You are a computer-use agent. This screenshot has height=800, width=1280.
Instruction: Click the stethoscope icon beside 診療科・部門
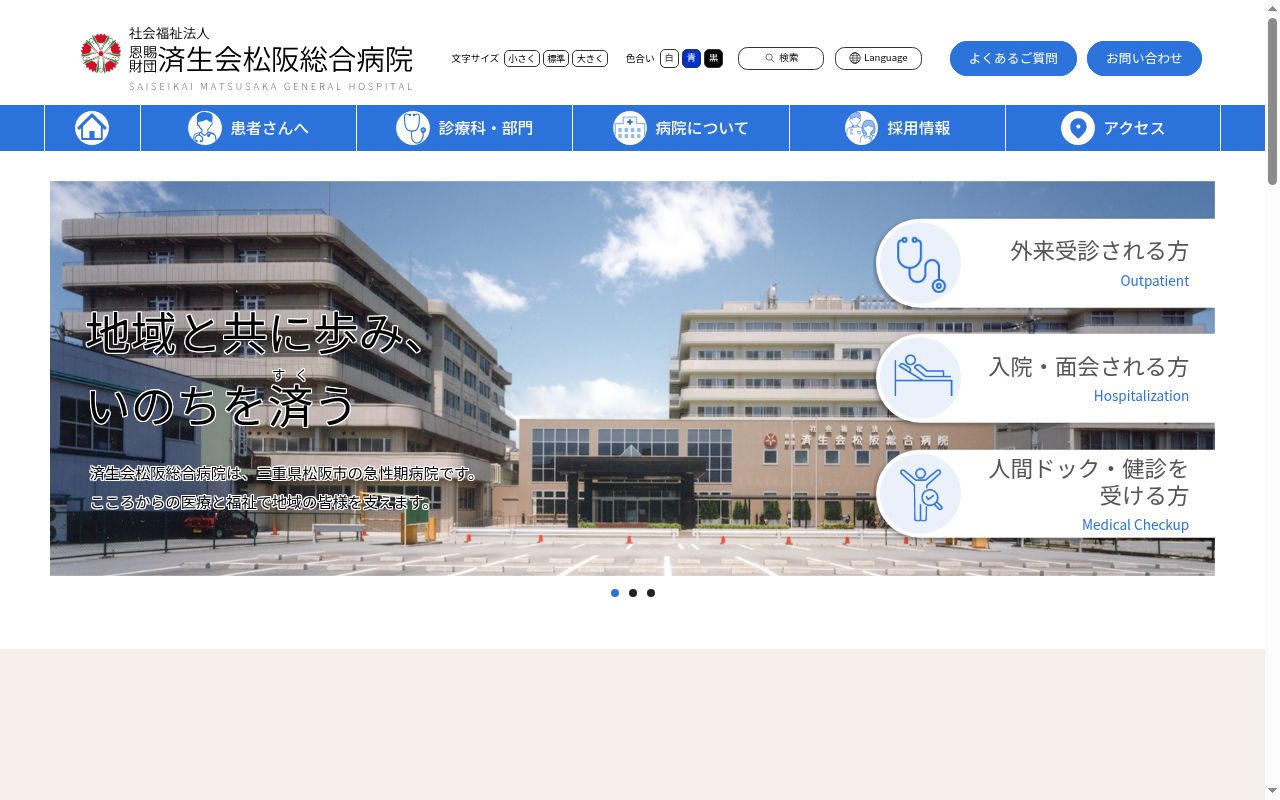coord(413,128)
